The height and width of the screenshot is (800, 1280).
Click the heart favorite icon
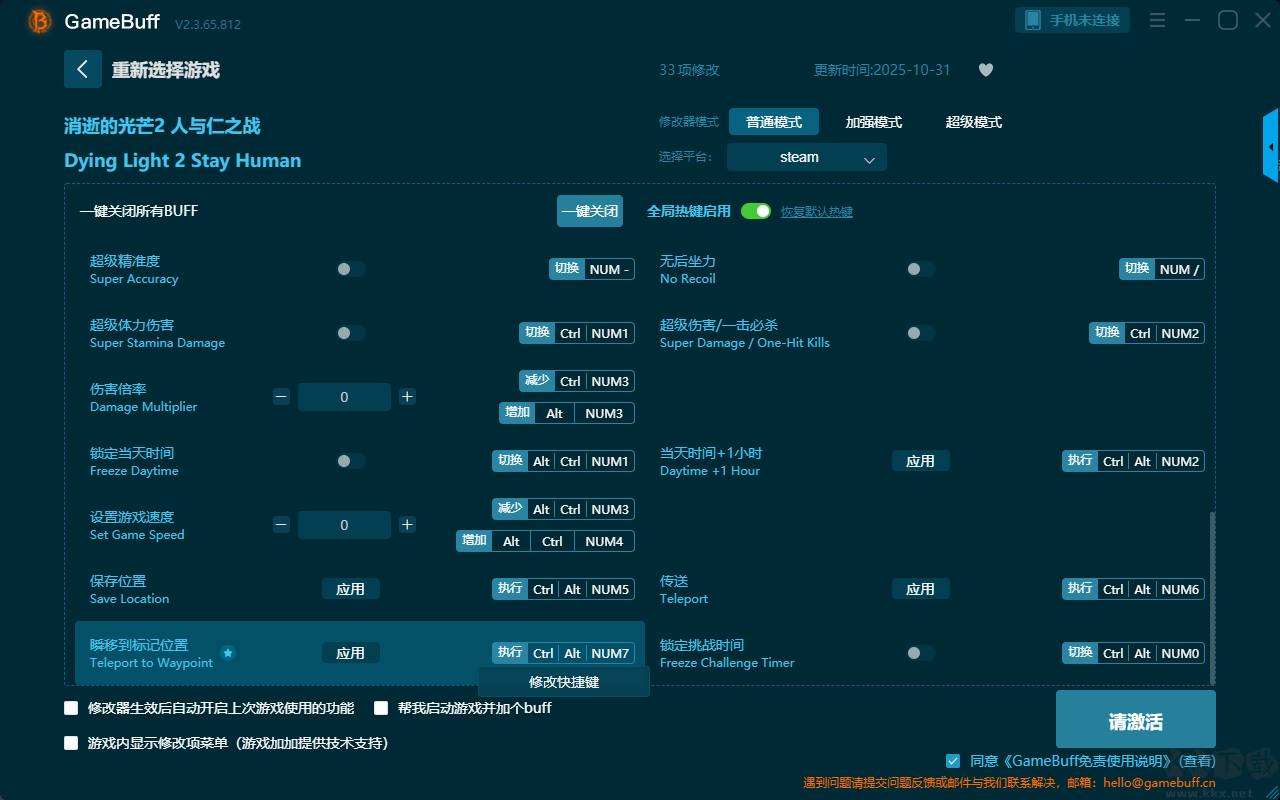point(986,70)
